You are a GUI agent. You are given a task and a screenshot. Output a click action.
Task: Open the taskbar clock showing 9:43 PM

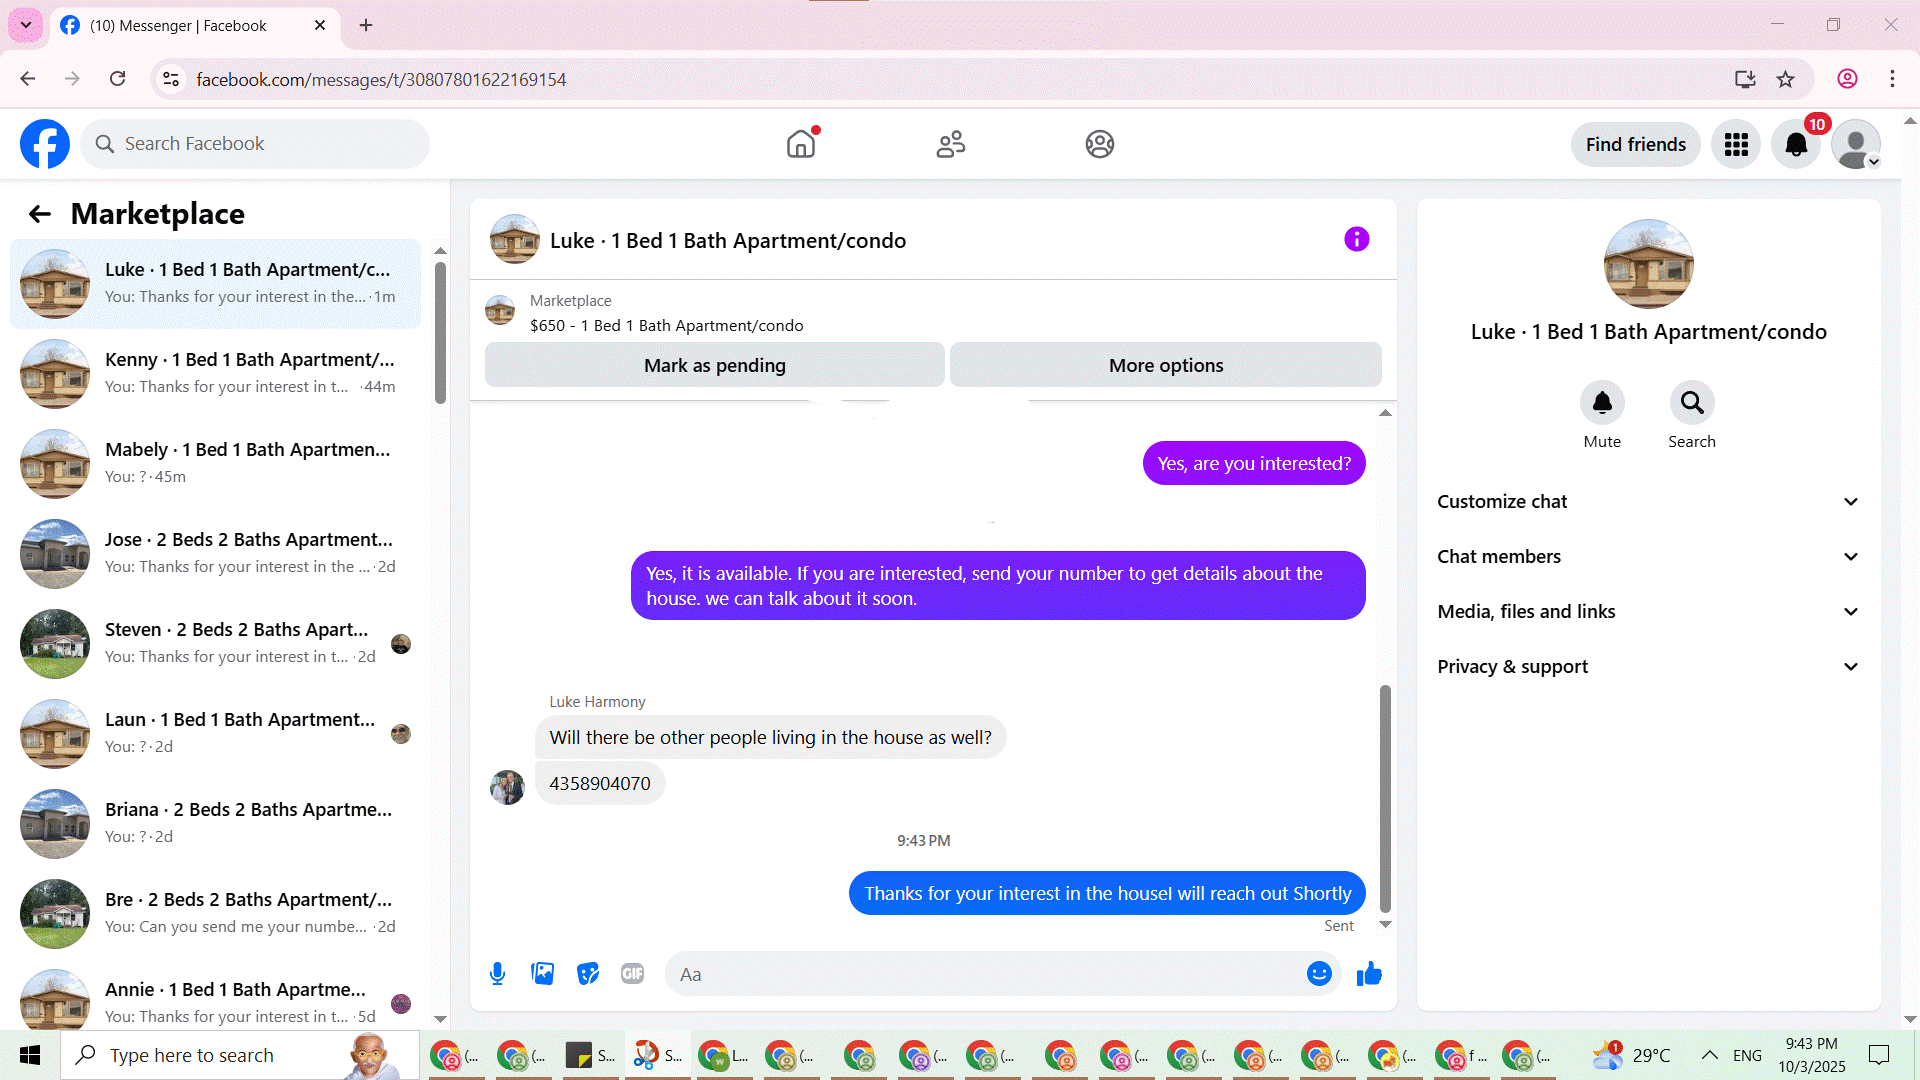1812,1055
